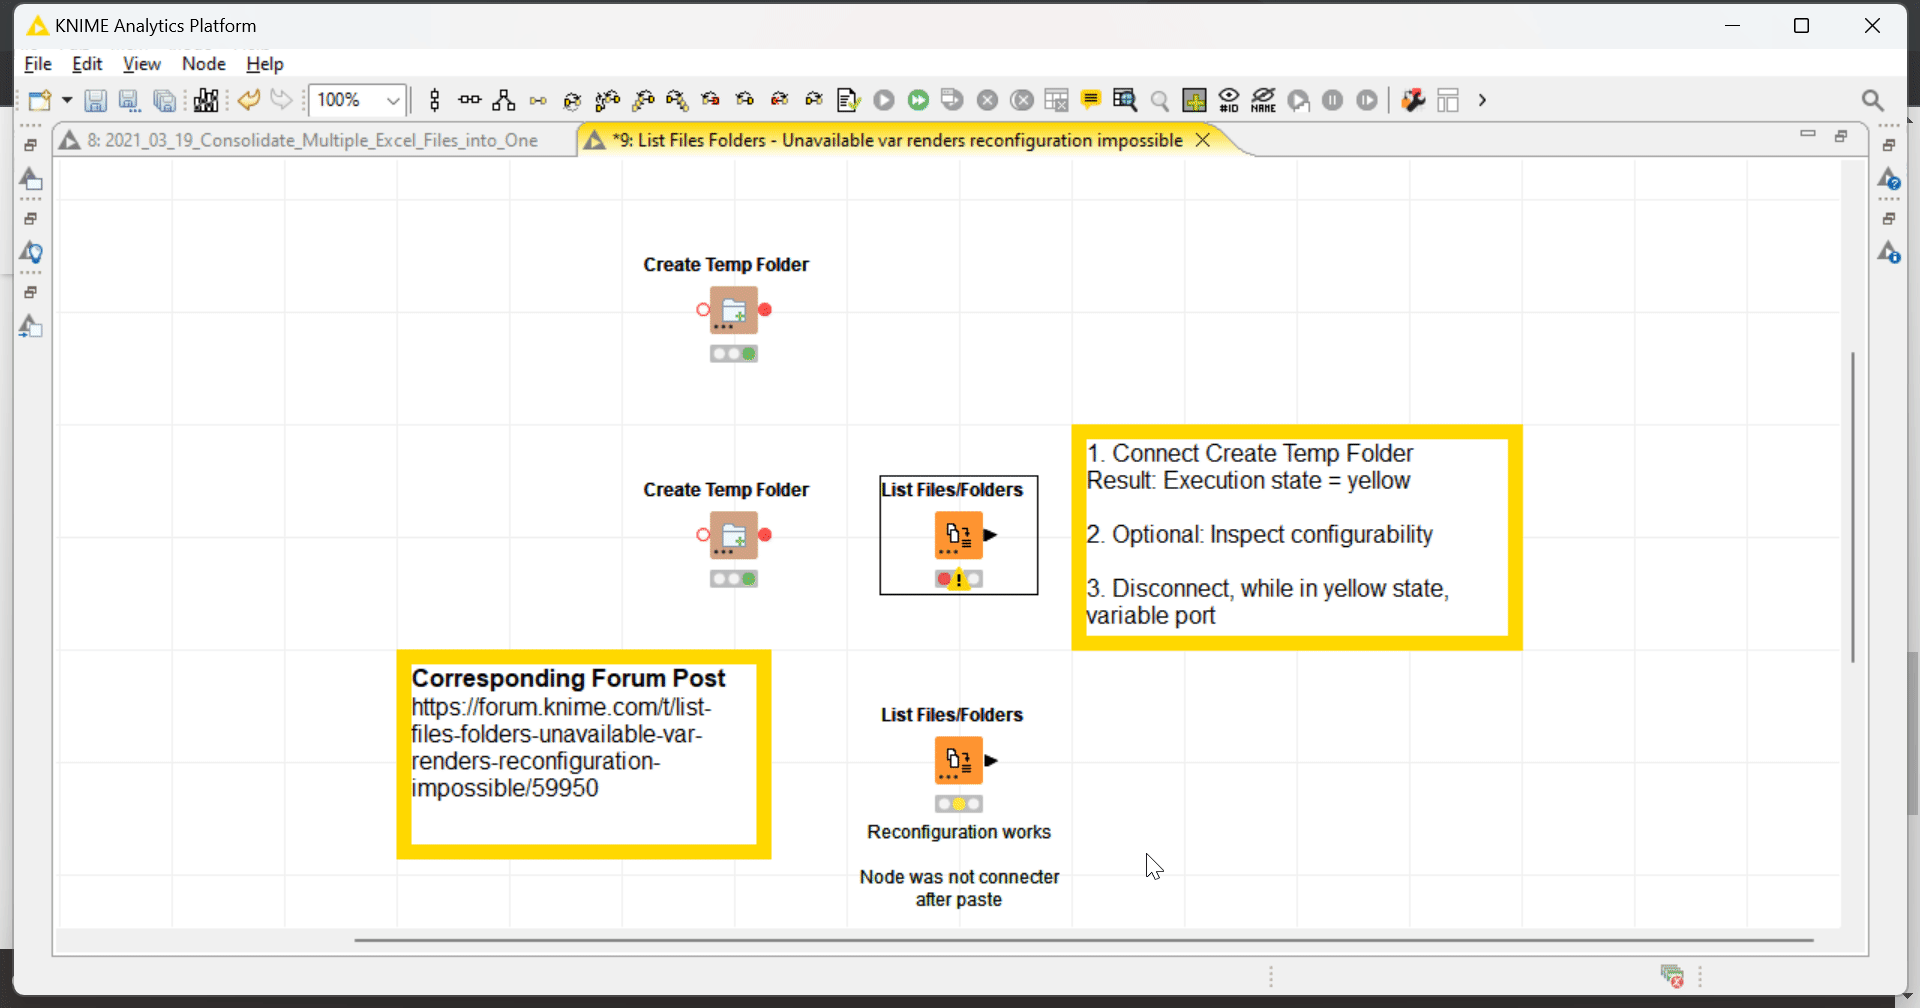
Task: Click the Undo arrow icon
Action: click(249, 100)
